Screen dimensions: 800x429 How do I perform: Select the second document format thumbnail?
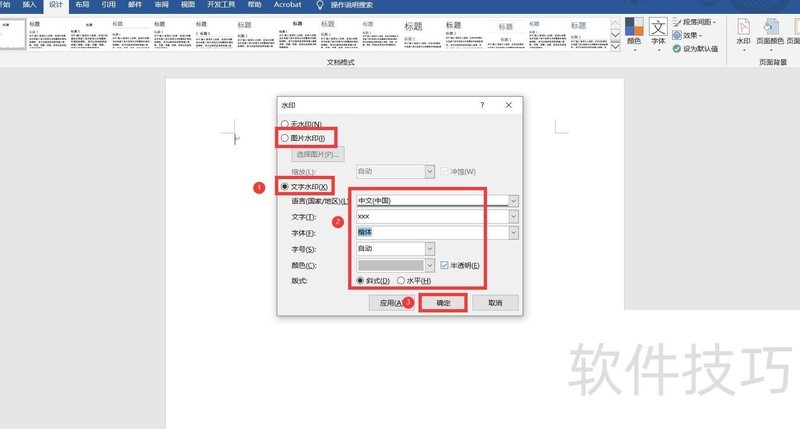pyautogui.click(x=47, y=34)
